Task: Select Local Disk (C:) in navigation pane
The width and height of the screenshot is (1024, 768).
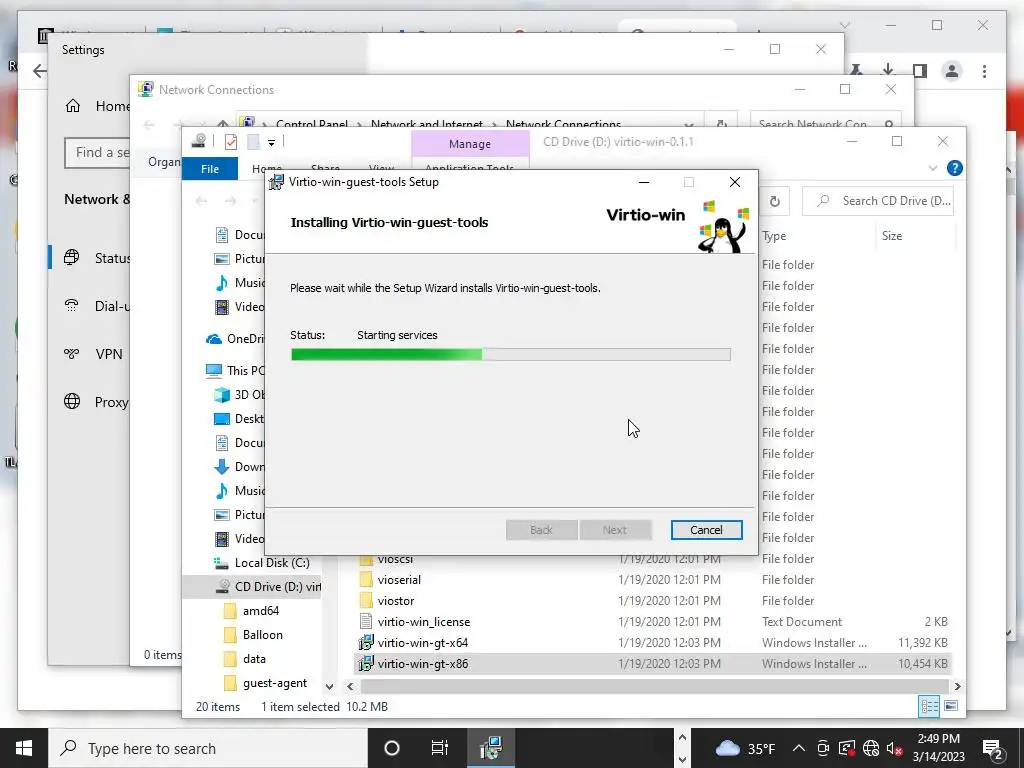Action: point(263,562)
